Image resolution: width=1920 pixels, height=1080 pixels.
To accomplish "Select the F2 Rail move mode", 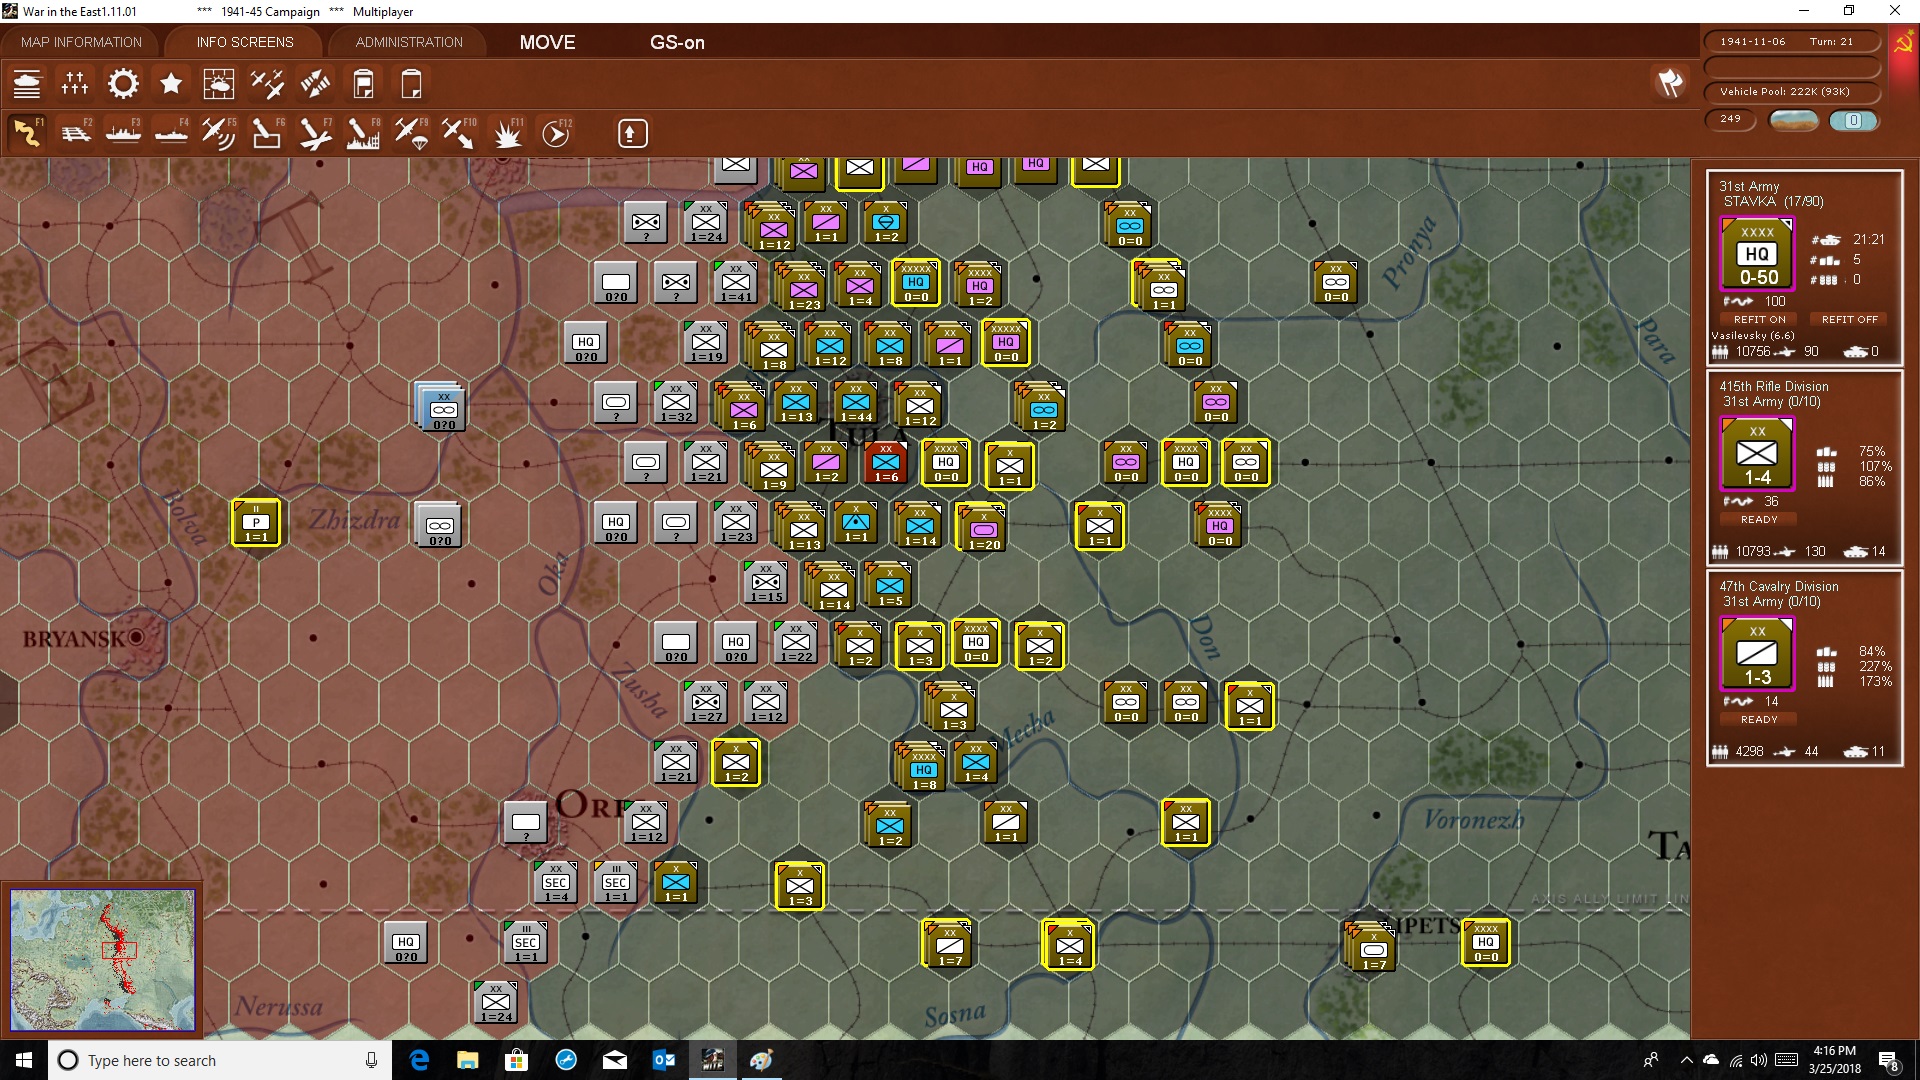I will (75, 133).
